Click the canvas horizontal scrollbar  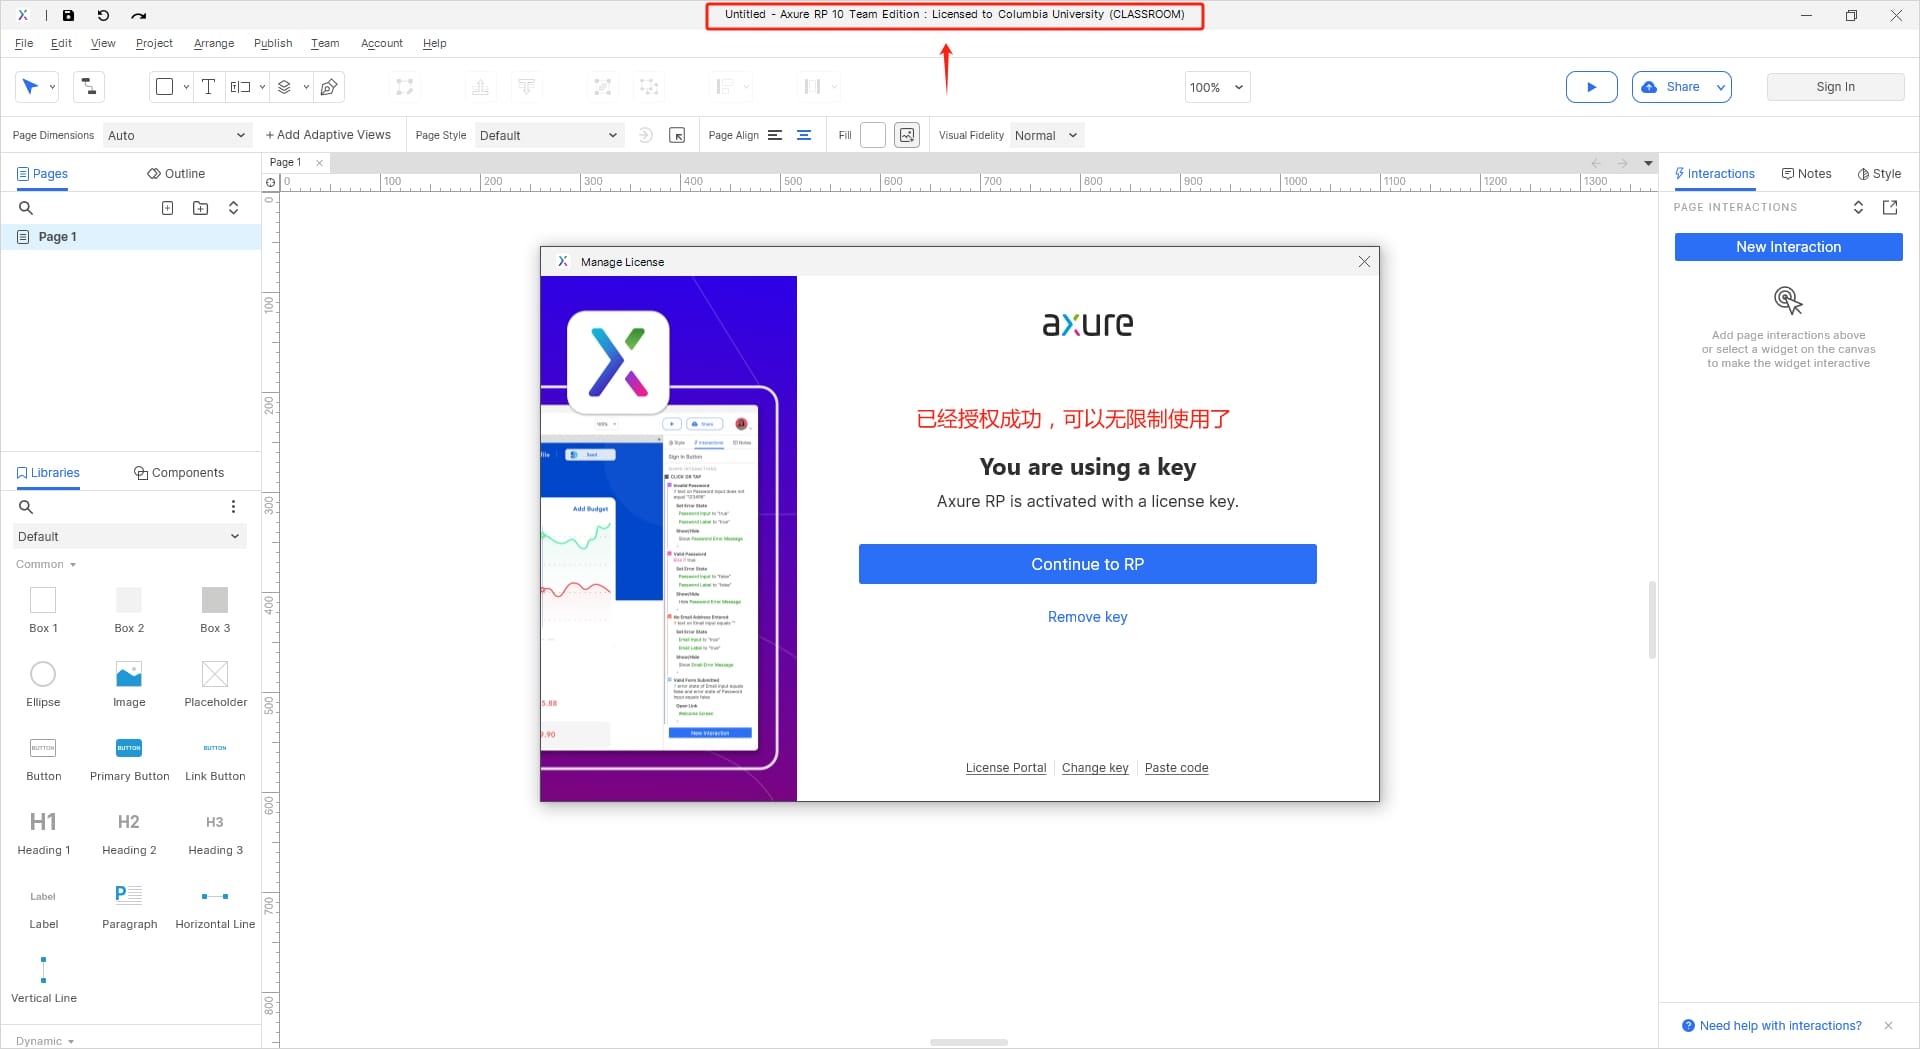969,1042
